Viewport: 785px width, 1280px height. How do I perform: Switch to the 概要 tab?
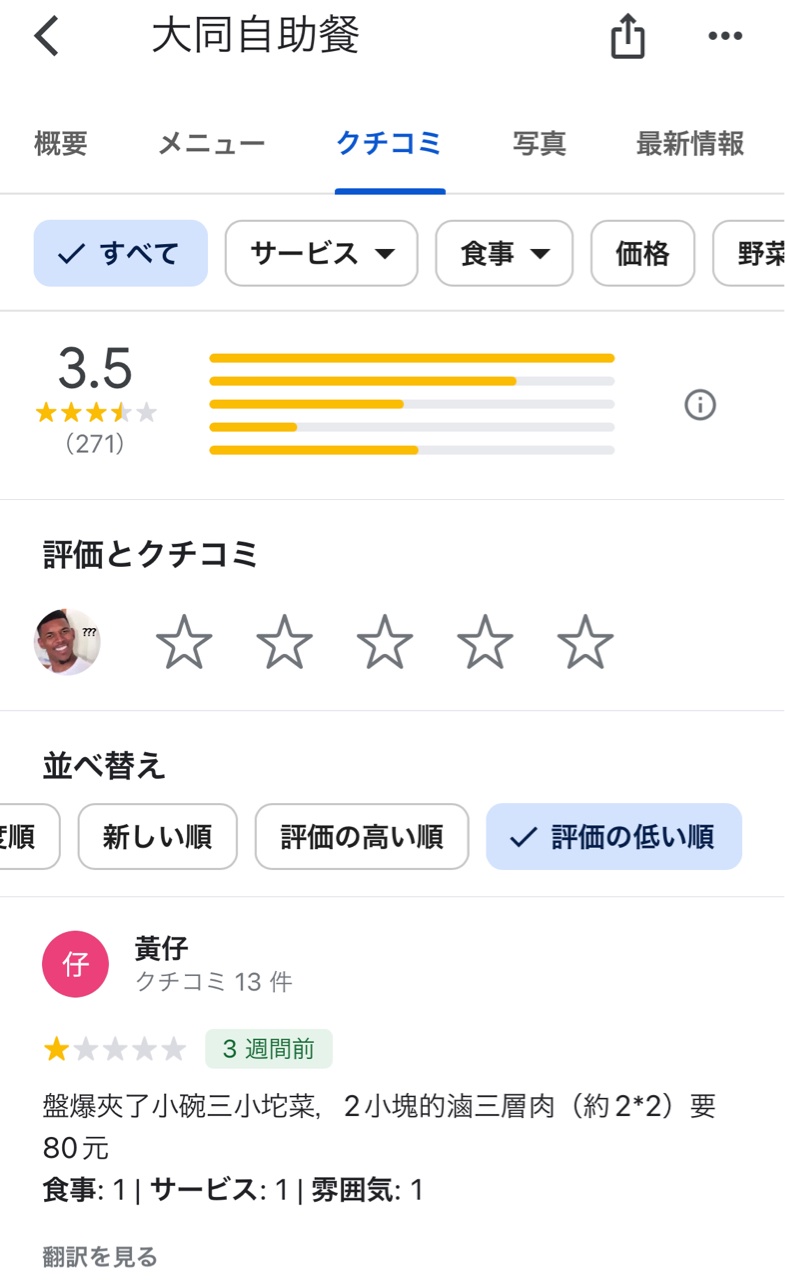pos(61,144)
